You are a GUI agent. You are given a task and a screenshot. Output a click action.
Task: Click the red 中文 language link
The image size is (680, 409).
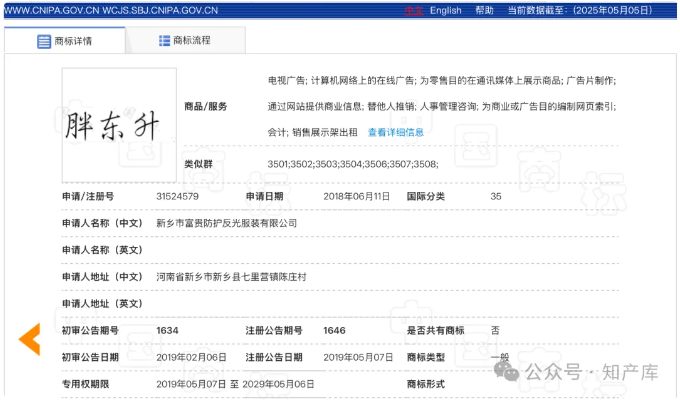413,10
